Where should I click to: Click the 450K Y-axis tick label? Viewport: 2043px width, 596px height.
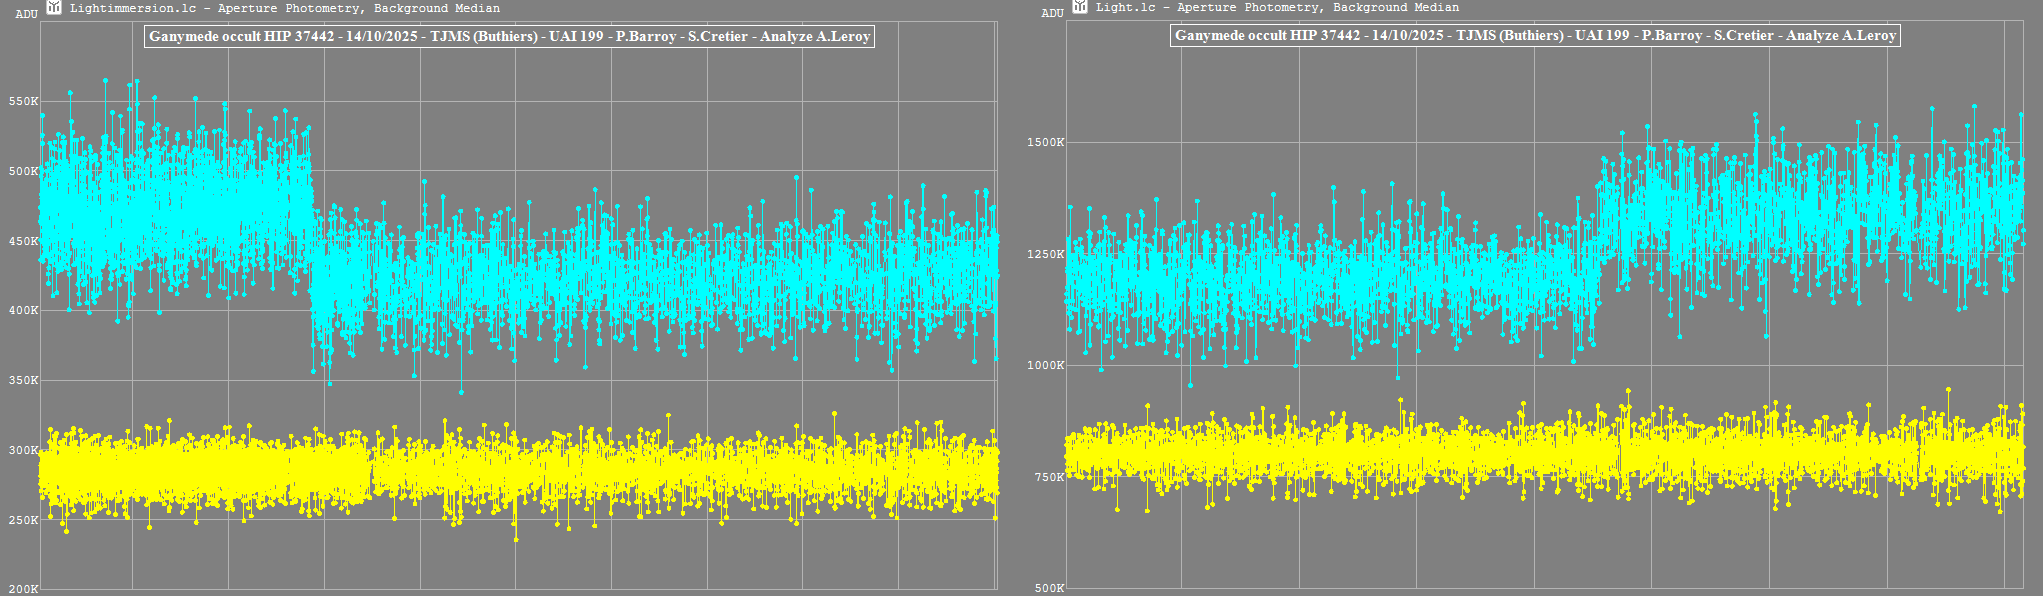pos(23,241)
